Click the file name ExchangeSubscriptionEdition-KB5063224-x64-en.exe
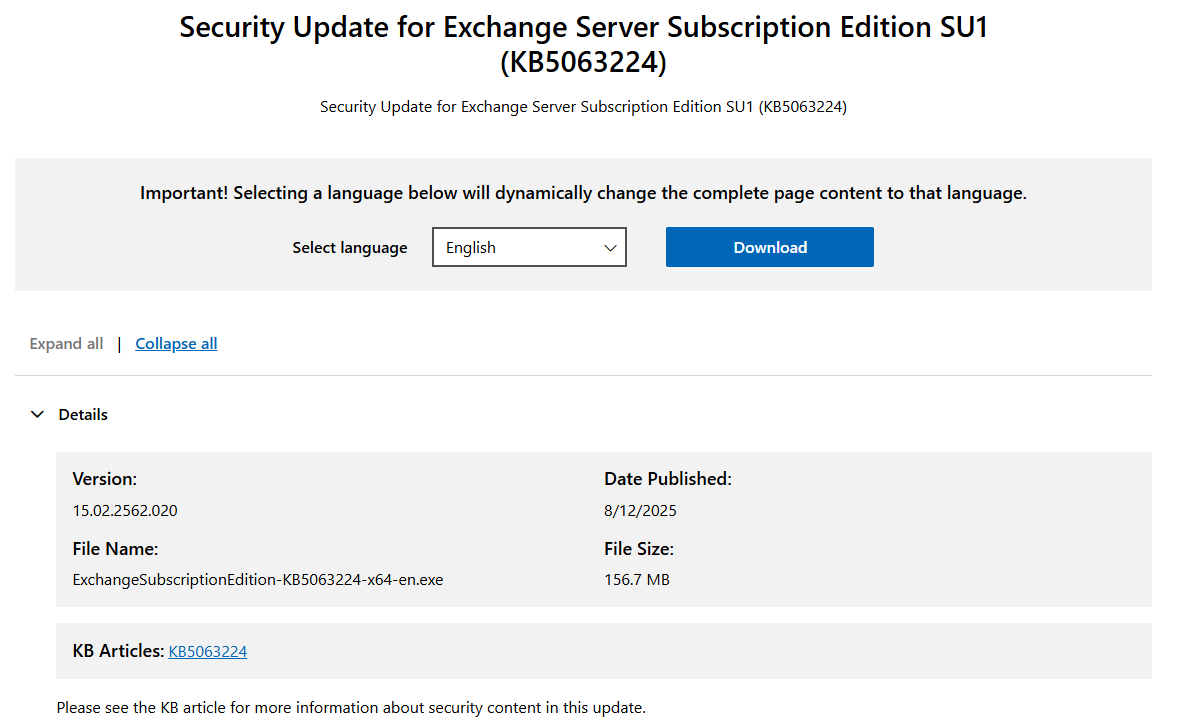1177x727 pixels. pyautogui.click(x=258, y=580)
